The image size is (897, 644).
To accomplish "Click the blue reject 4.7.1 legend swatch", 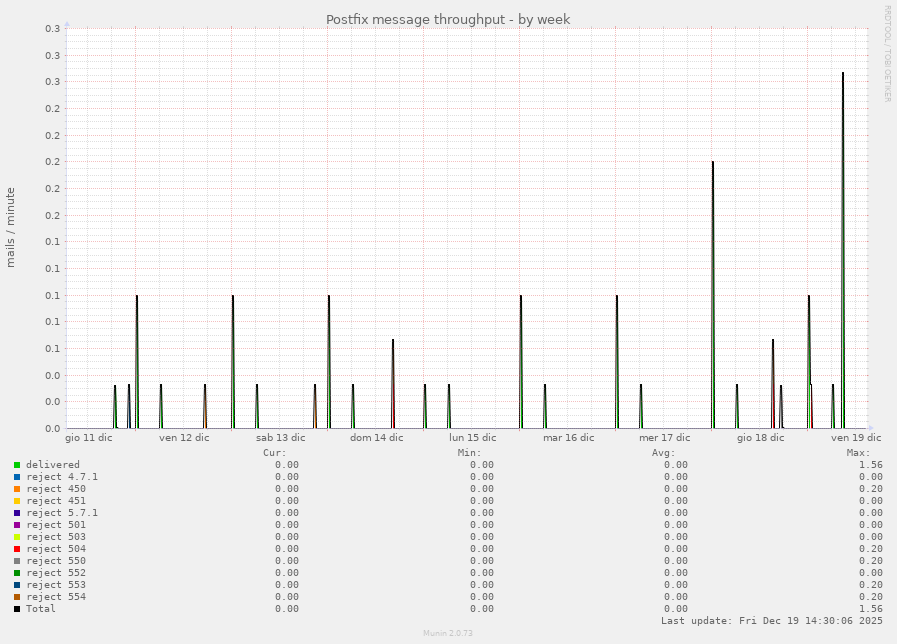I will tap(16, 476).
